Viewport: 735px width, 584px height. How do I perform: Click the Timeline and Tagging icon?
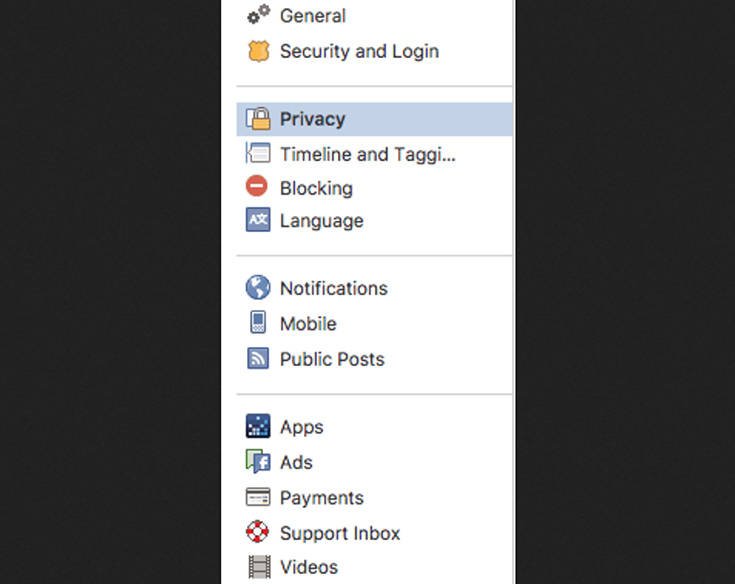coord(258,153)
